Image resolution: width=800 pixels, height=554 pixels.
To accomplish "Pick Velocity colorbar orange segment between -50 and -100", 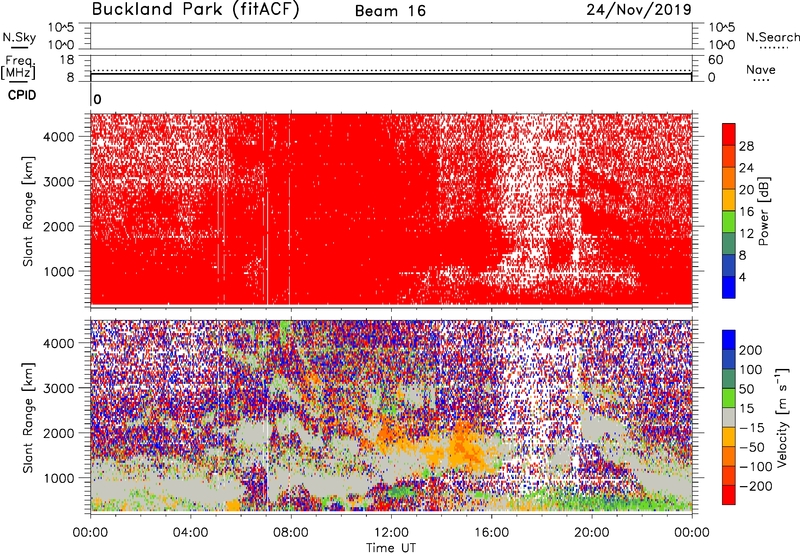I will (x=729, y=457).
